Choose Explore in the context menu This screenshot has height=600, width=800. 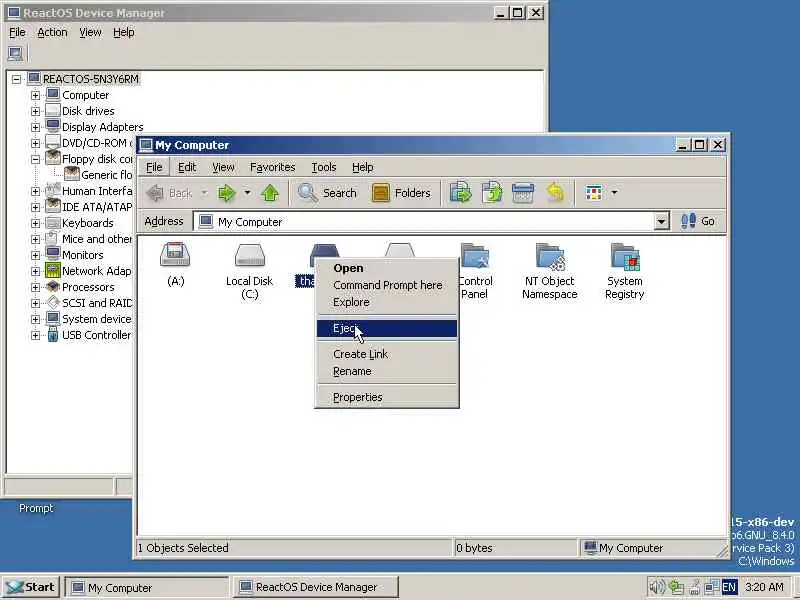point(387,302)
